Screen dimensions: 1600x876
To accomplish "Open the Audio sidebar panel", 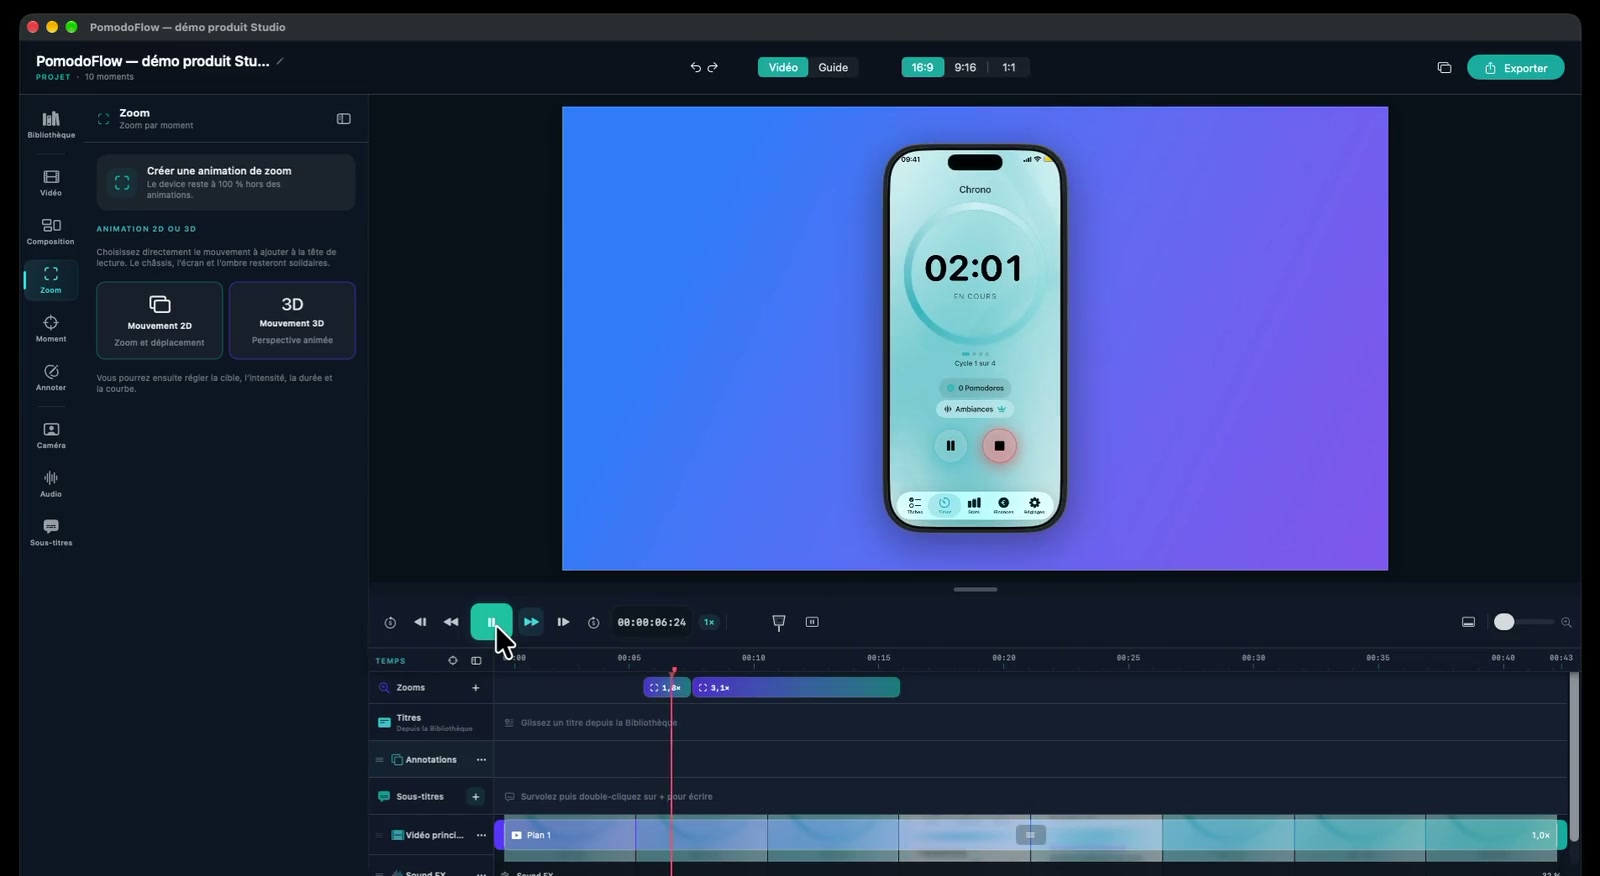I will click(51, 484).
